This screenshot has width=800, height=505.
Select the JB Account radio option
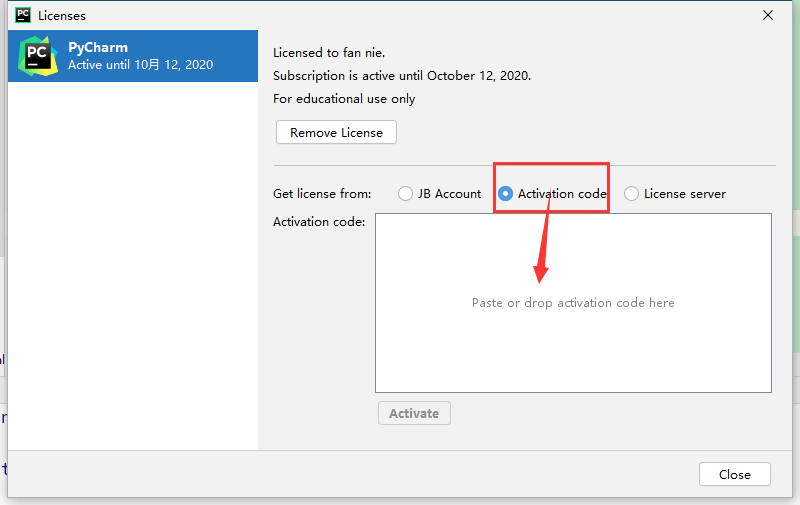tap(406, 194)
